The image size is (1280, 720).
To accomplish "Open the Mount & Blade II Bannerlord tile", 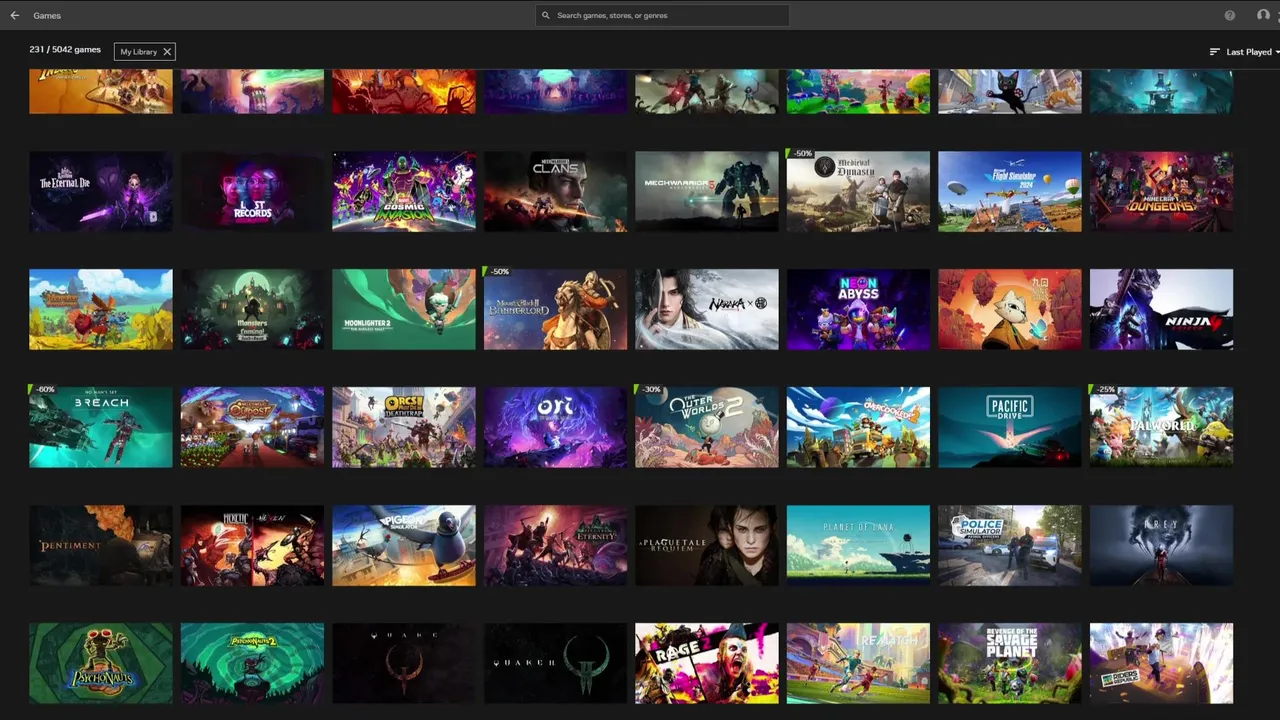I will tap(555, 309).
